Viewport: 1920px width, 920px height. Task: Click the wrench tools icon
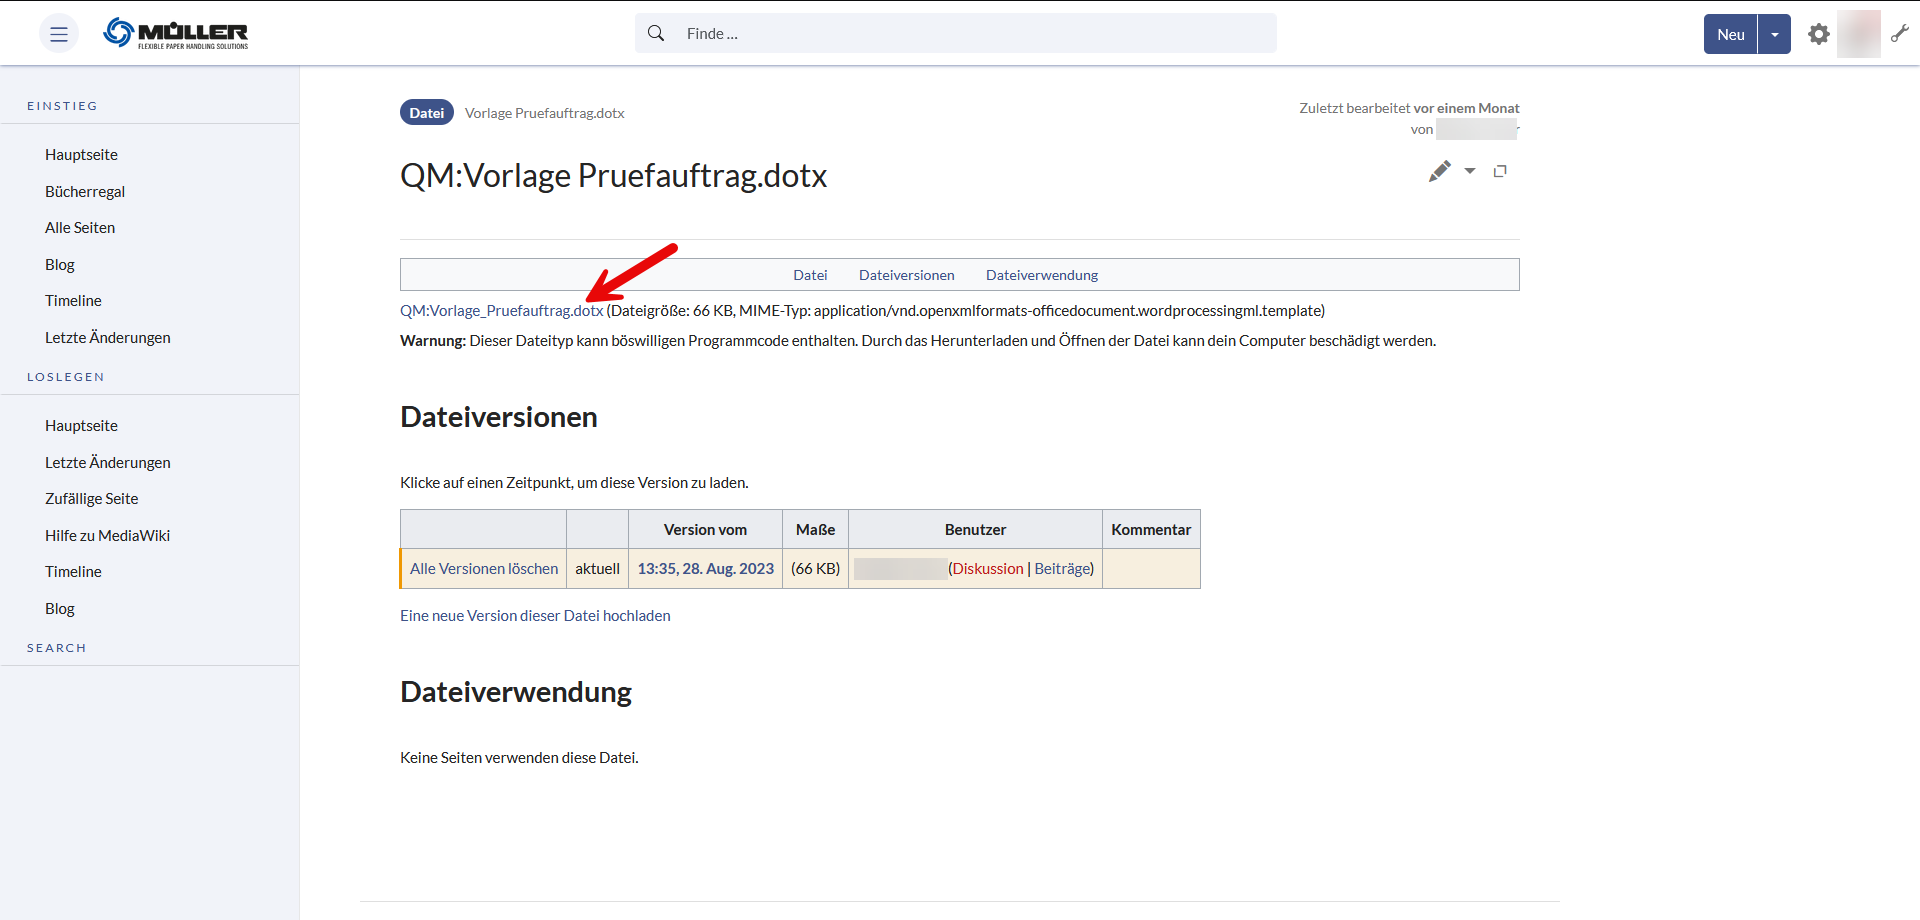click(1900, 34)
